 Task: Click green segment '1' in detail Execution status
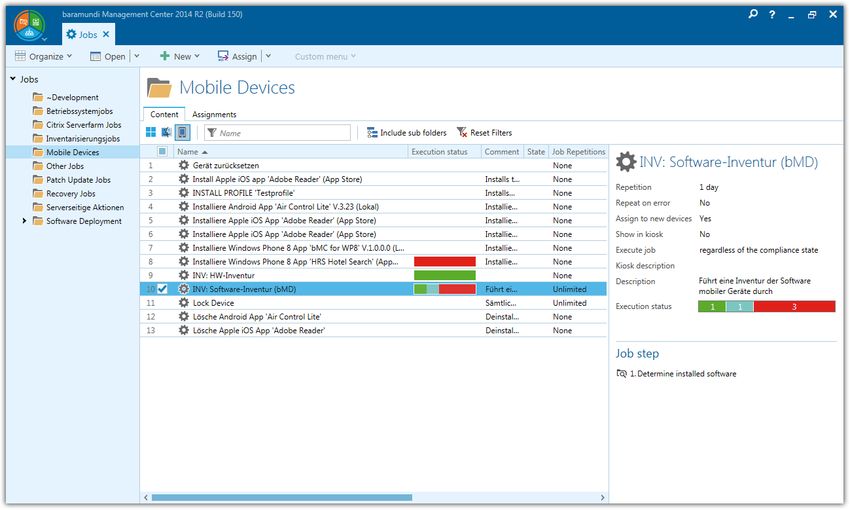pos(711,307)
